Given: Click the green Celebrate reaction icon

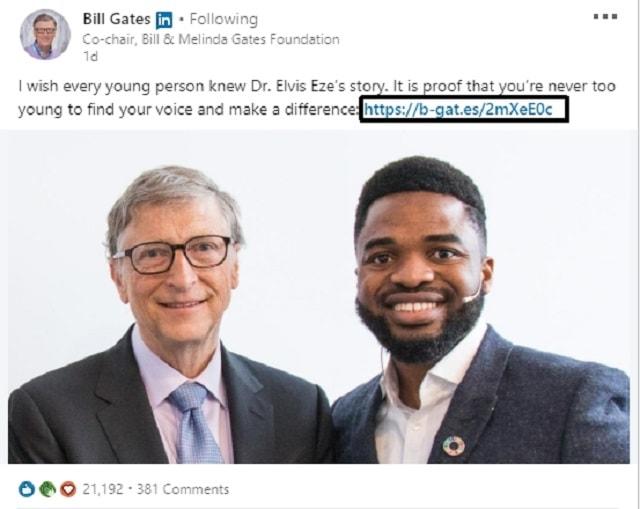Looking at the screenshot, I should pos(46,489).
